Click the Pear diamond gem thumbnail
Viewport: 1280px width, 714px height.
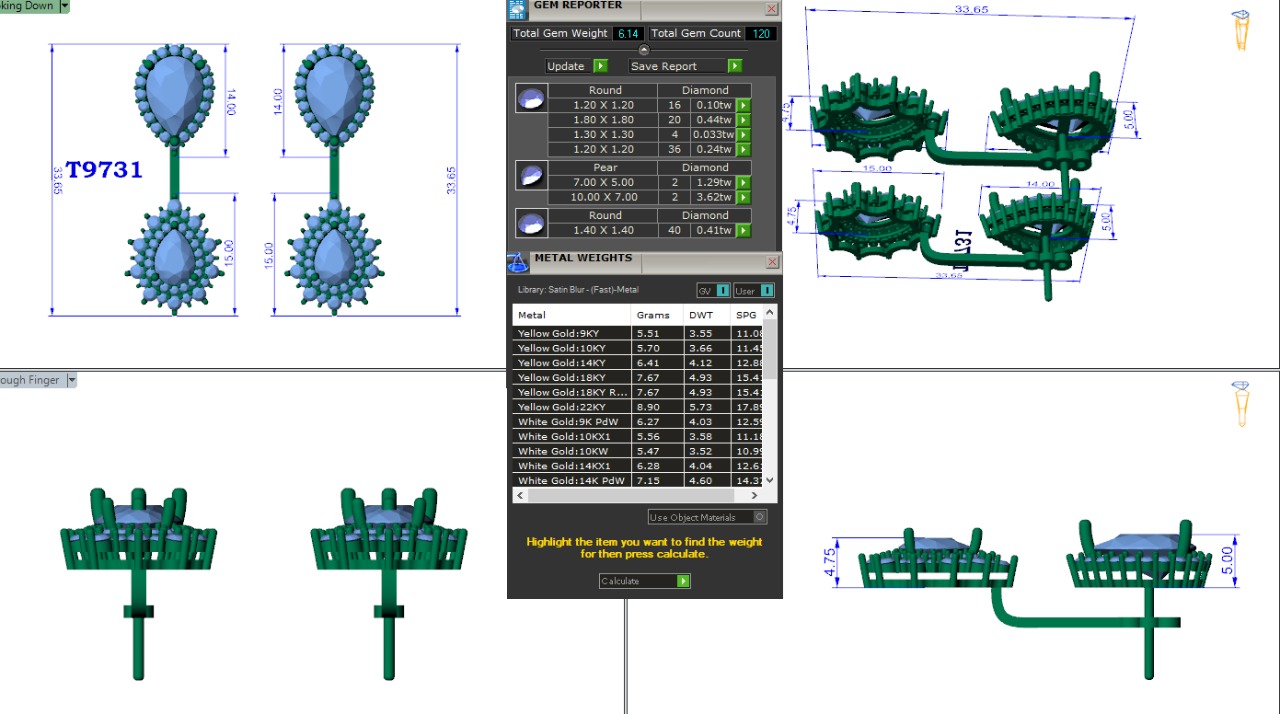(x=531, y=175)
